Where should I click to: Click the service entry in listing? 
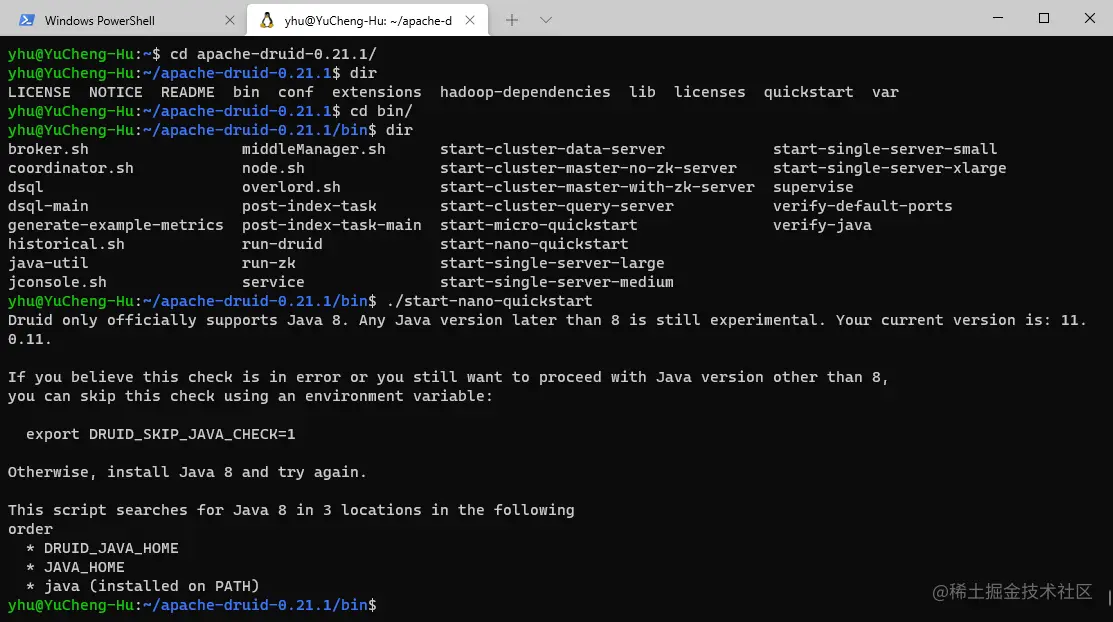(x=273, y=282)
